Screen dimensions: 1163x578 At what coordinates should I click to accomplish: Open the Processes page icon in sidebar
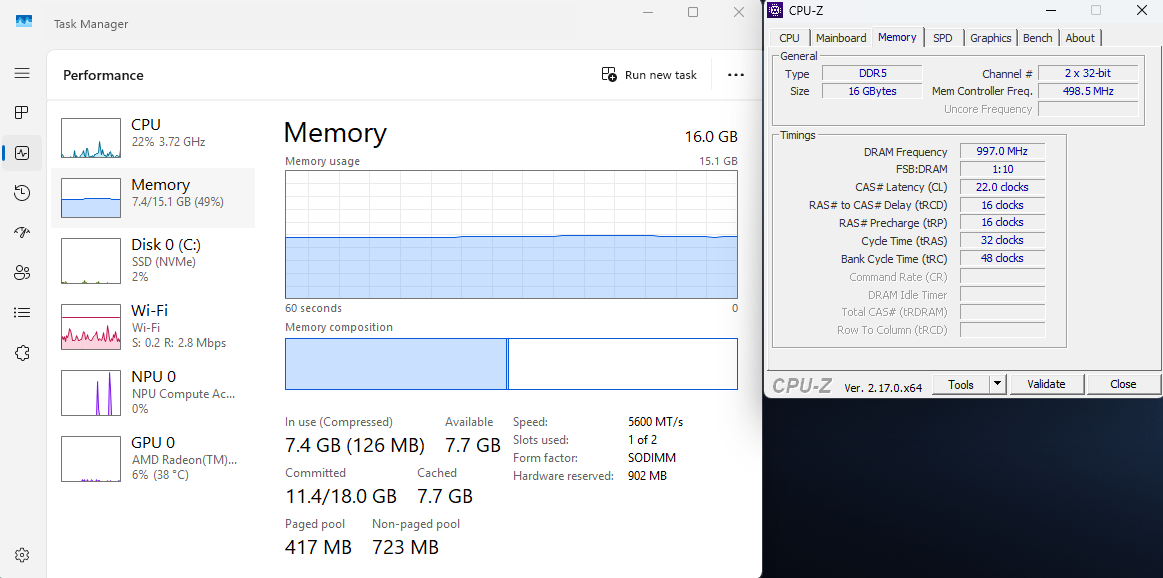[x=22, y=113]
